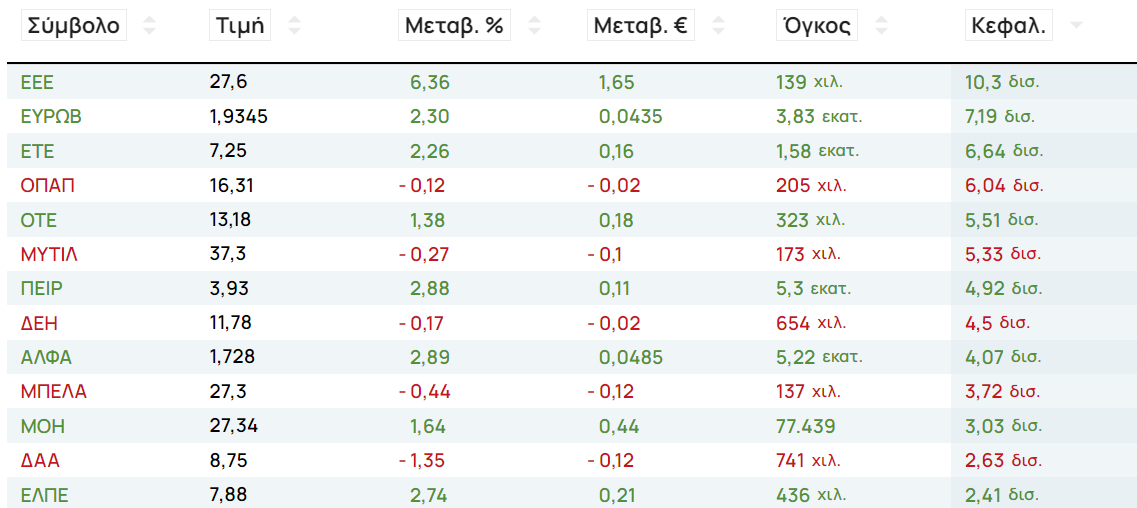Viewport: 1137px width, 508px height.
Task: Click sort arrows next to Τιμή
Action: tap(294, 27)
